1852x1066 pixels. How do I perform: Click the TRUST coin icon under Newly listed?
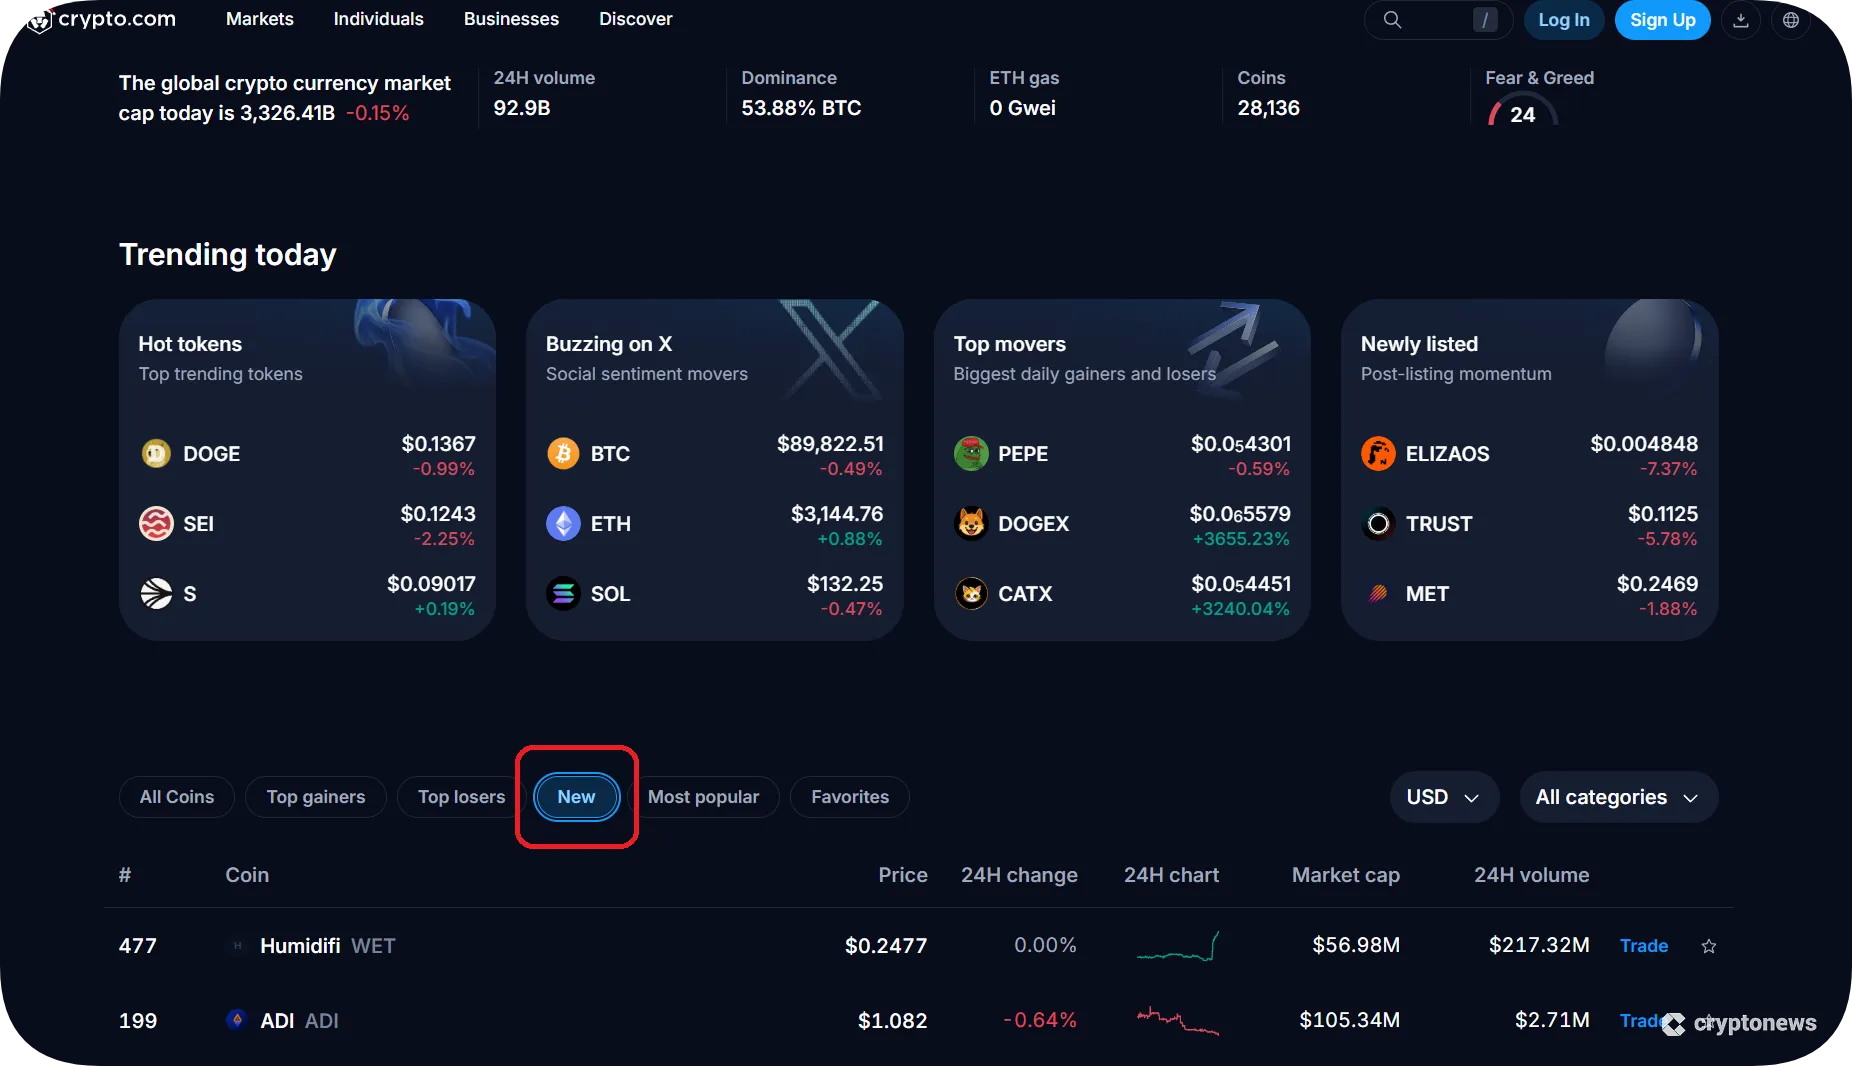pyautogui.click(x=1379, y=523)
